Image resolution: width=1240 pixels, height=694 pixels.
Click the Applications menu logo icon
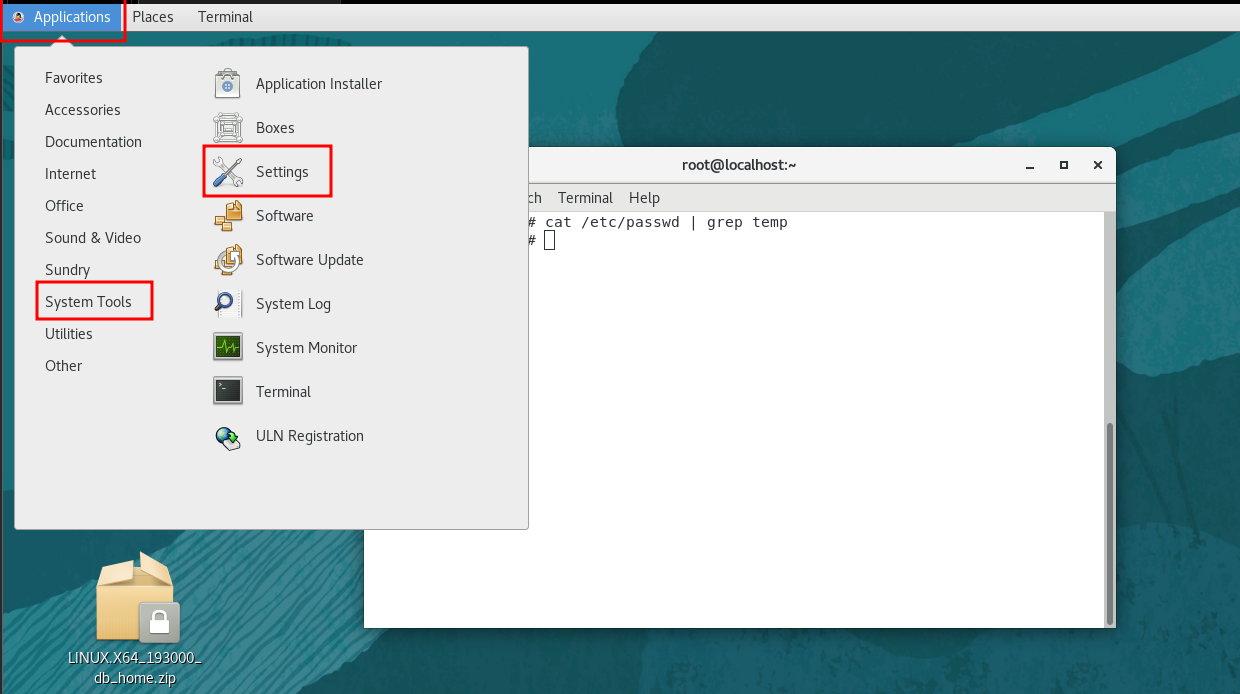pyautogui.click(x=18, y=17)
